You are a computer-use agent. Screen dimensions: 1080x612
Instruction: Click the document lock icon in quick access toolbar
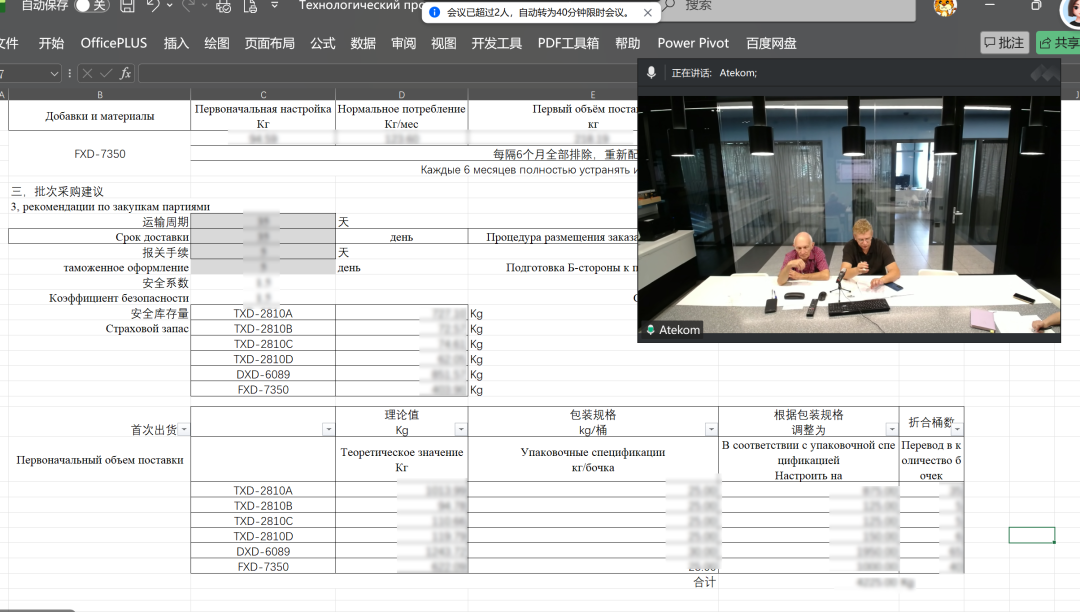[x=251, y=6]
